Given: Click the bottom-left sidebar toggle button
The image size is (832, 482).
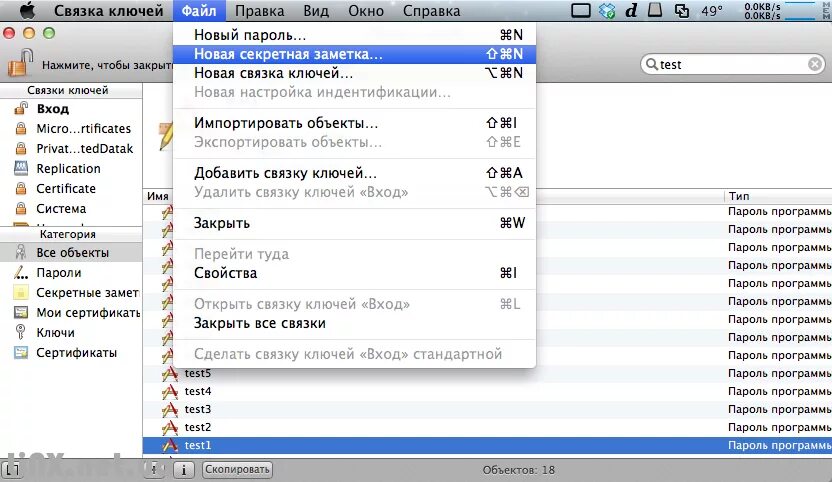Looking at the screenshot, I should point(12,470).
